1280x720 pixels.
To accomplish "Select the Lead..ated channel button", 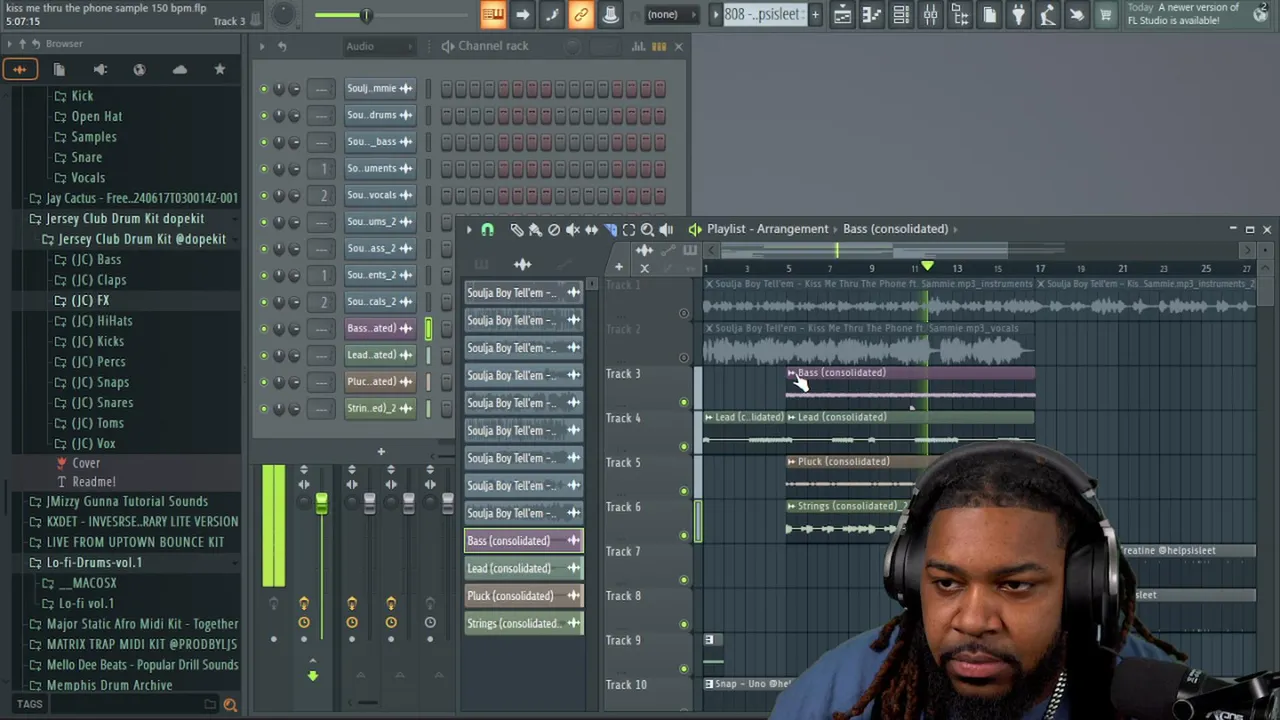I will tap(379, 355).
